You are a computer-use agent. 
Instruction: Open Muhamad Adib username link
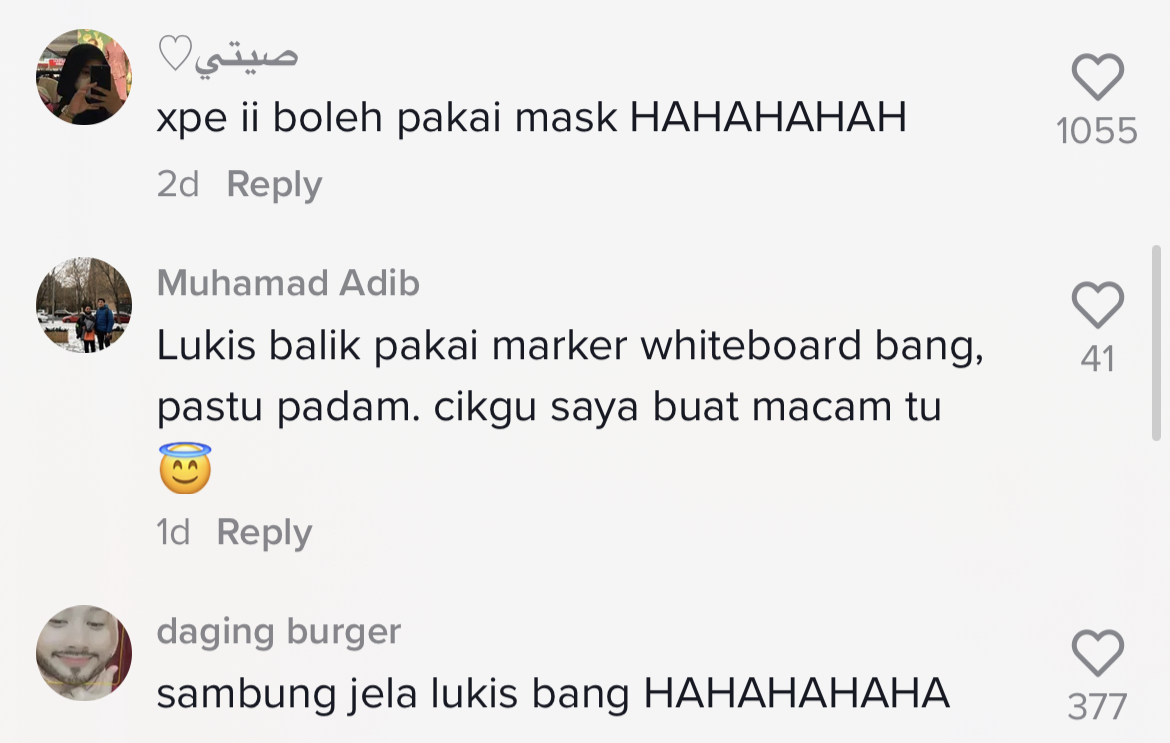pyautogui.click(x=288, y=283)
